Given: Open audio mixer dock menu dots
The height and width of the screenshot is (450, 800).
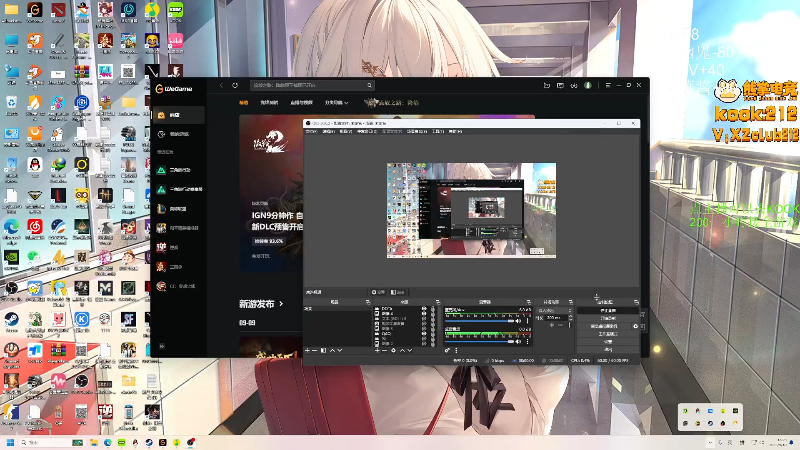Looking at the screenshot, I should [456, 351].
